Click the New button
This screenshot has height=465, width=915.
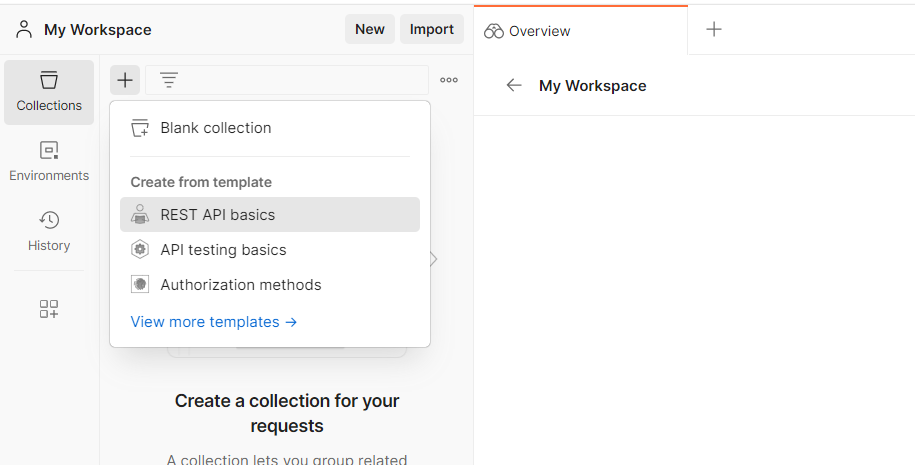pos(369,29)
